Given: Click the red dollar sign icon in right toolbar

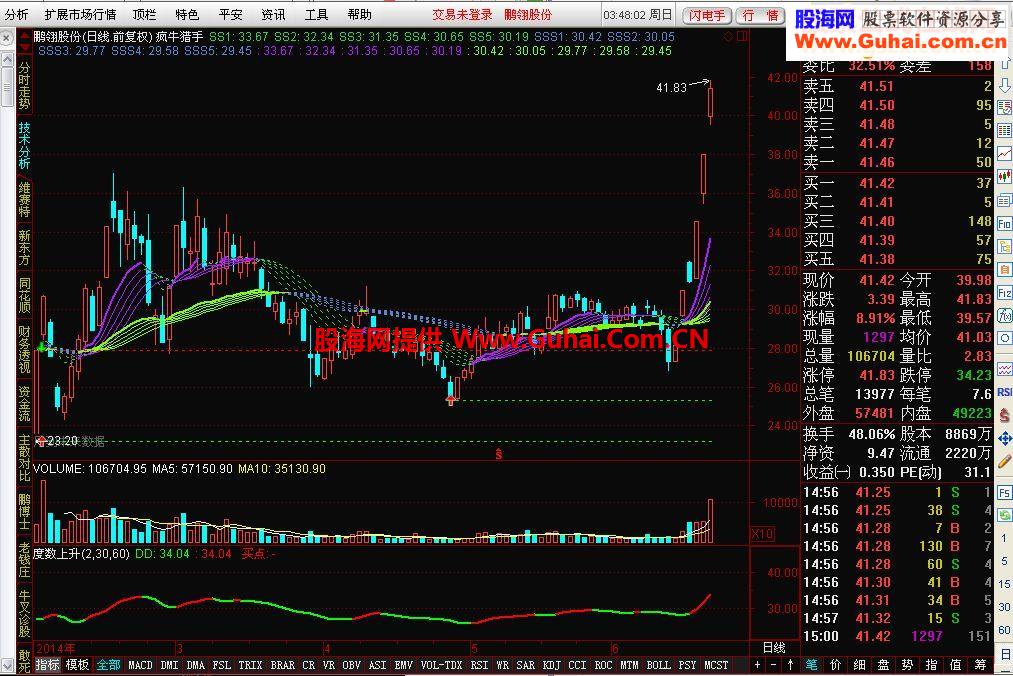Looking at the screenshot, I should point(1005,415).
